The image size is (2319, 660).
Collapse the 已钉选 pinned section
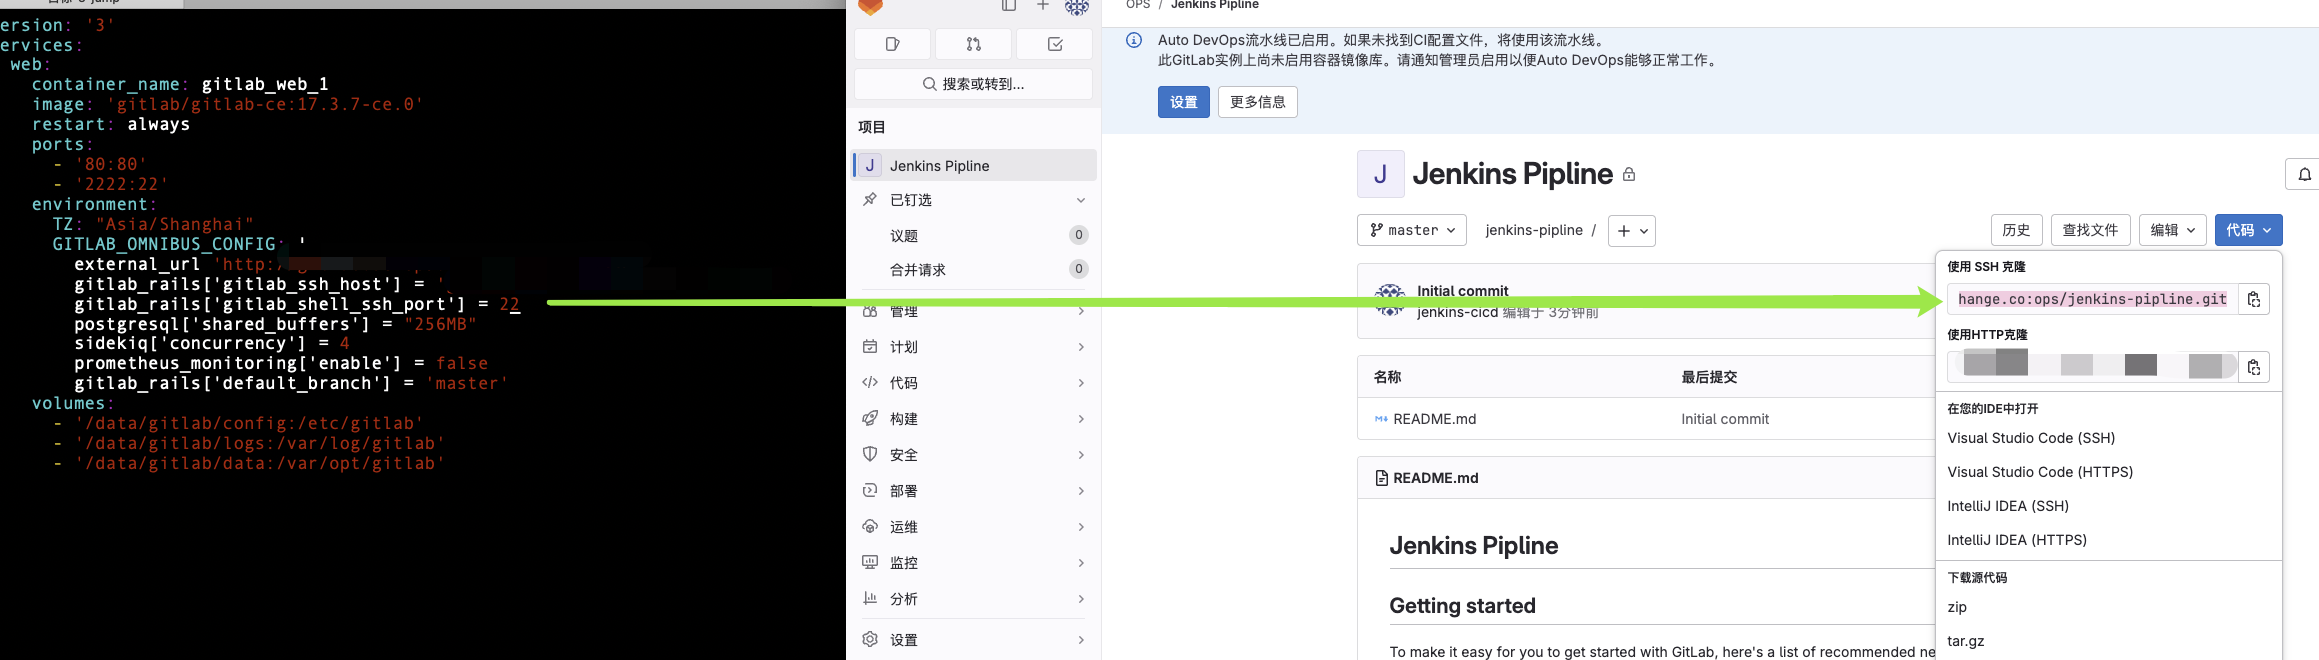click(1080, 200)
